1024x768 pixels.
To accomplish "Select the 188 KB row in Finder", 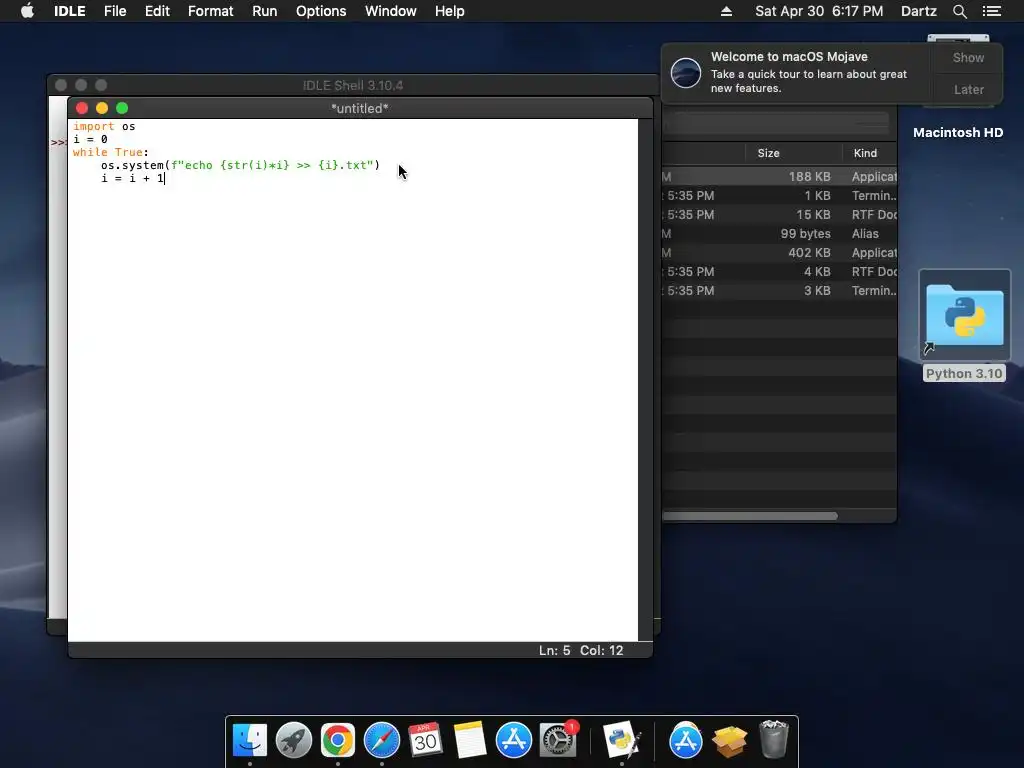I will 780,176.
